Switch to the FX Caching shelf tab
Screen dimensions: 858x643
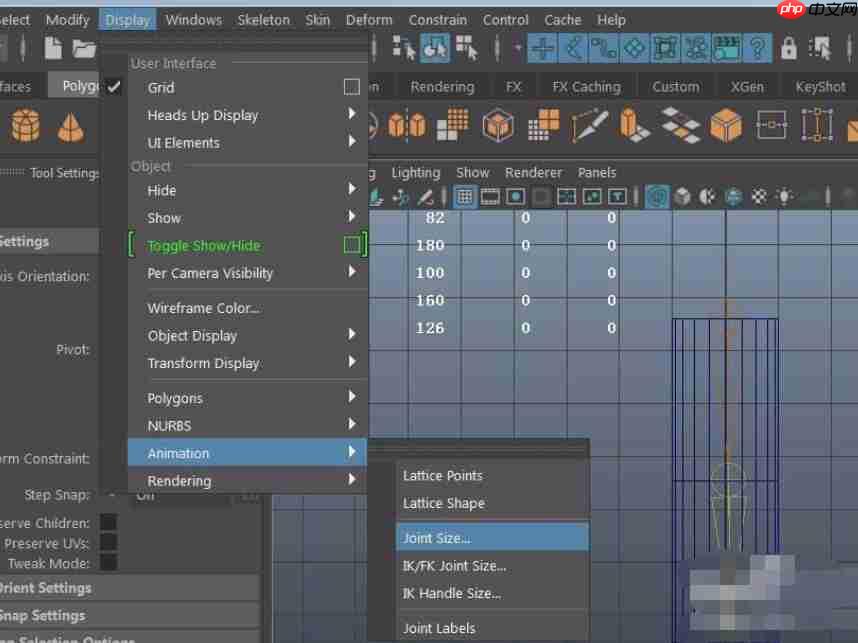[x=586, y=87]
